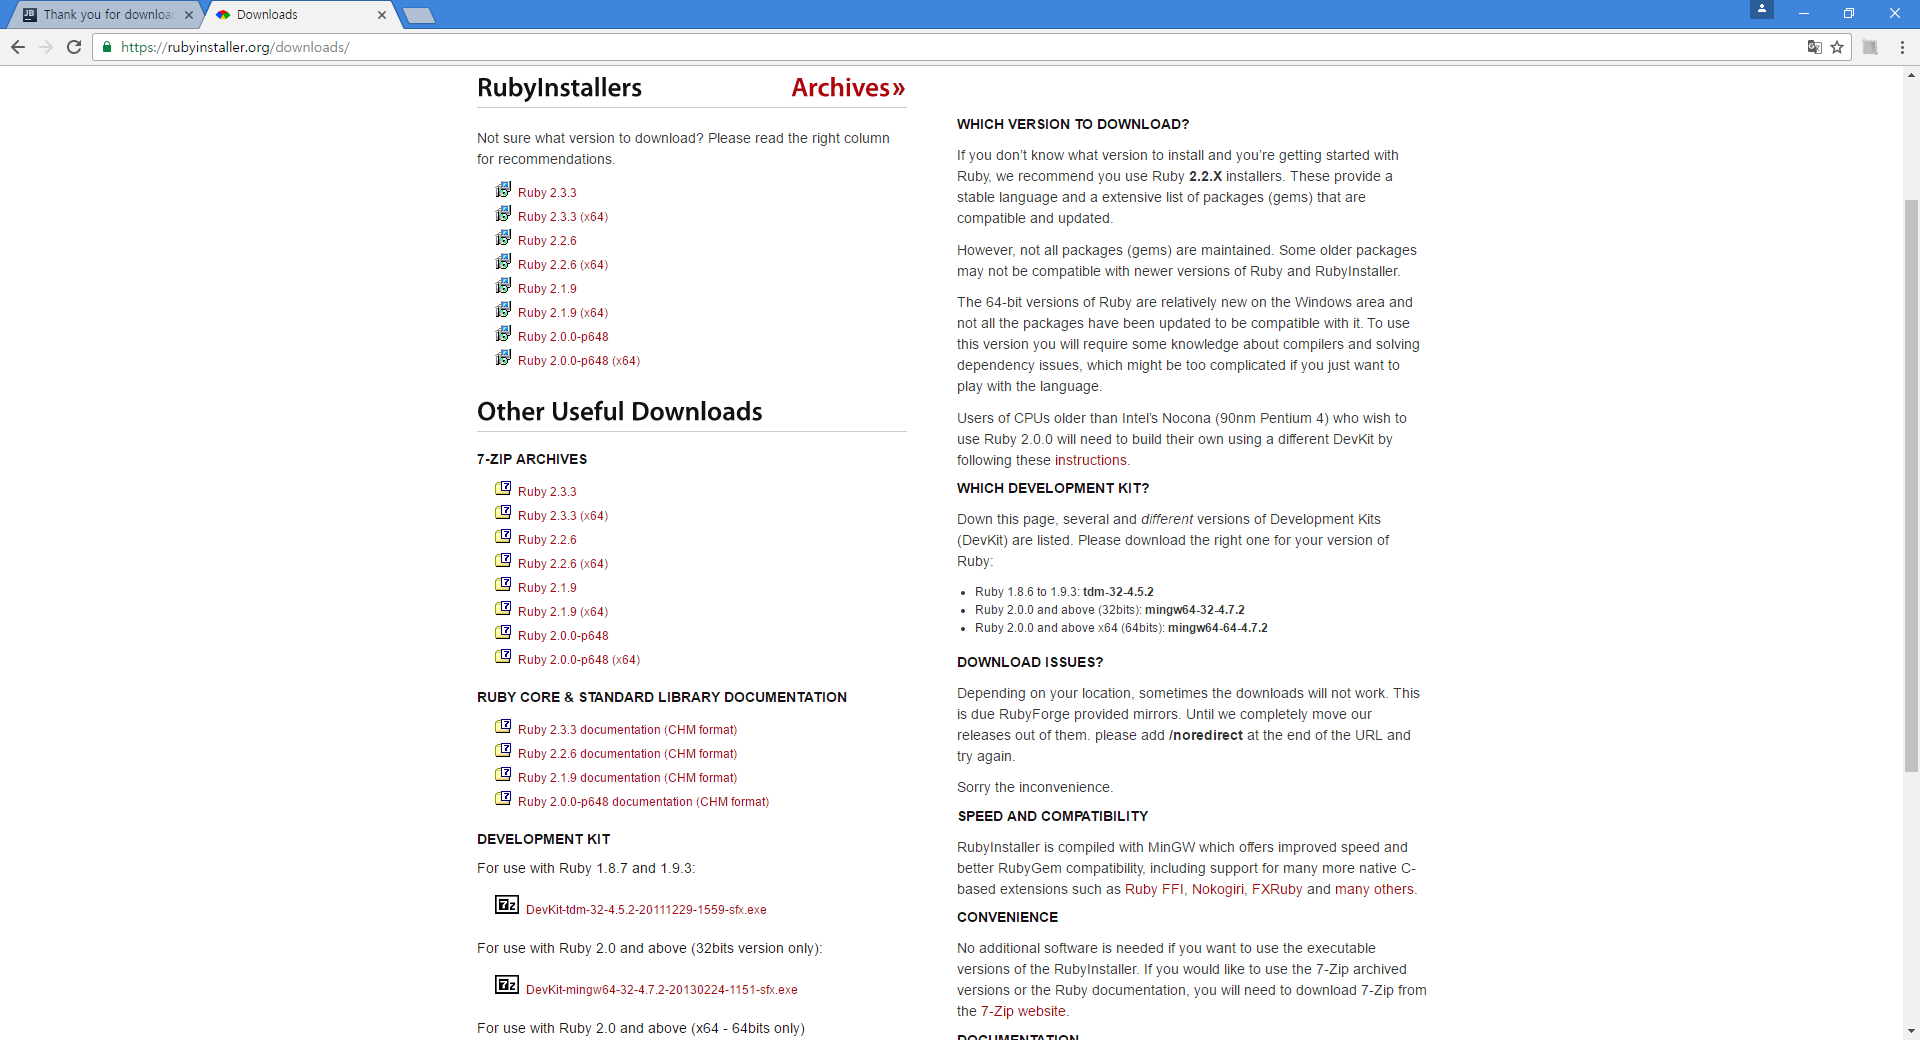1920x1040 pixels.
Task: Click installer icon beside Ruby 2.1.9 (x64)
Action: coord(503,310)
